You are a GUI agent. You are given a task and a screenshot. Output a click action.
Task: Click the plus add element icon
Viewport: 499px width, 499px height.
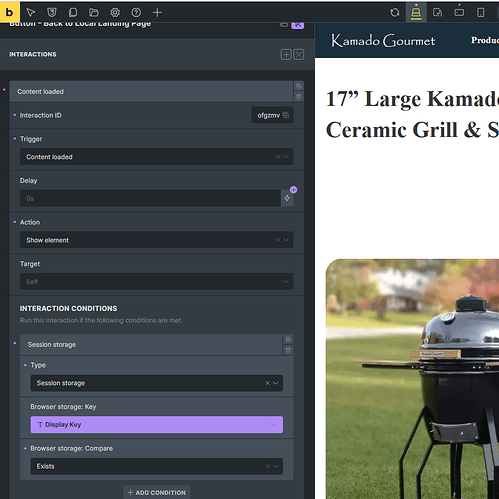157,13
